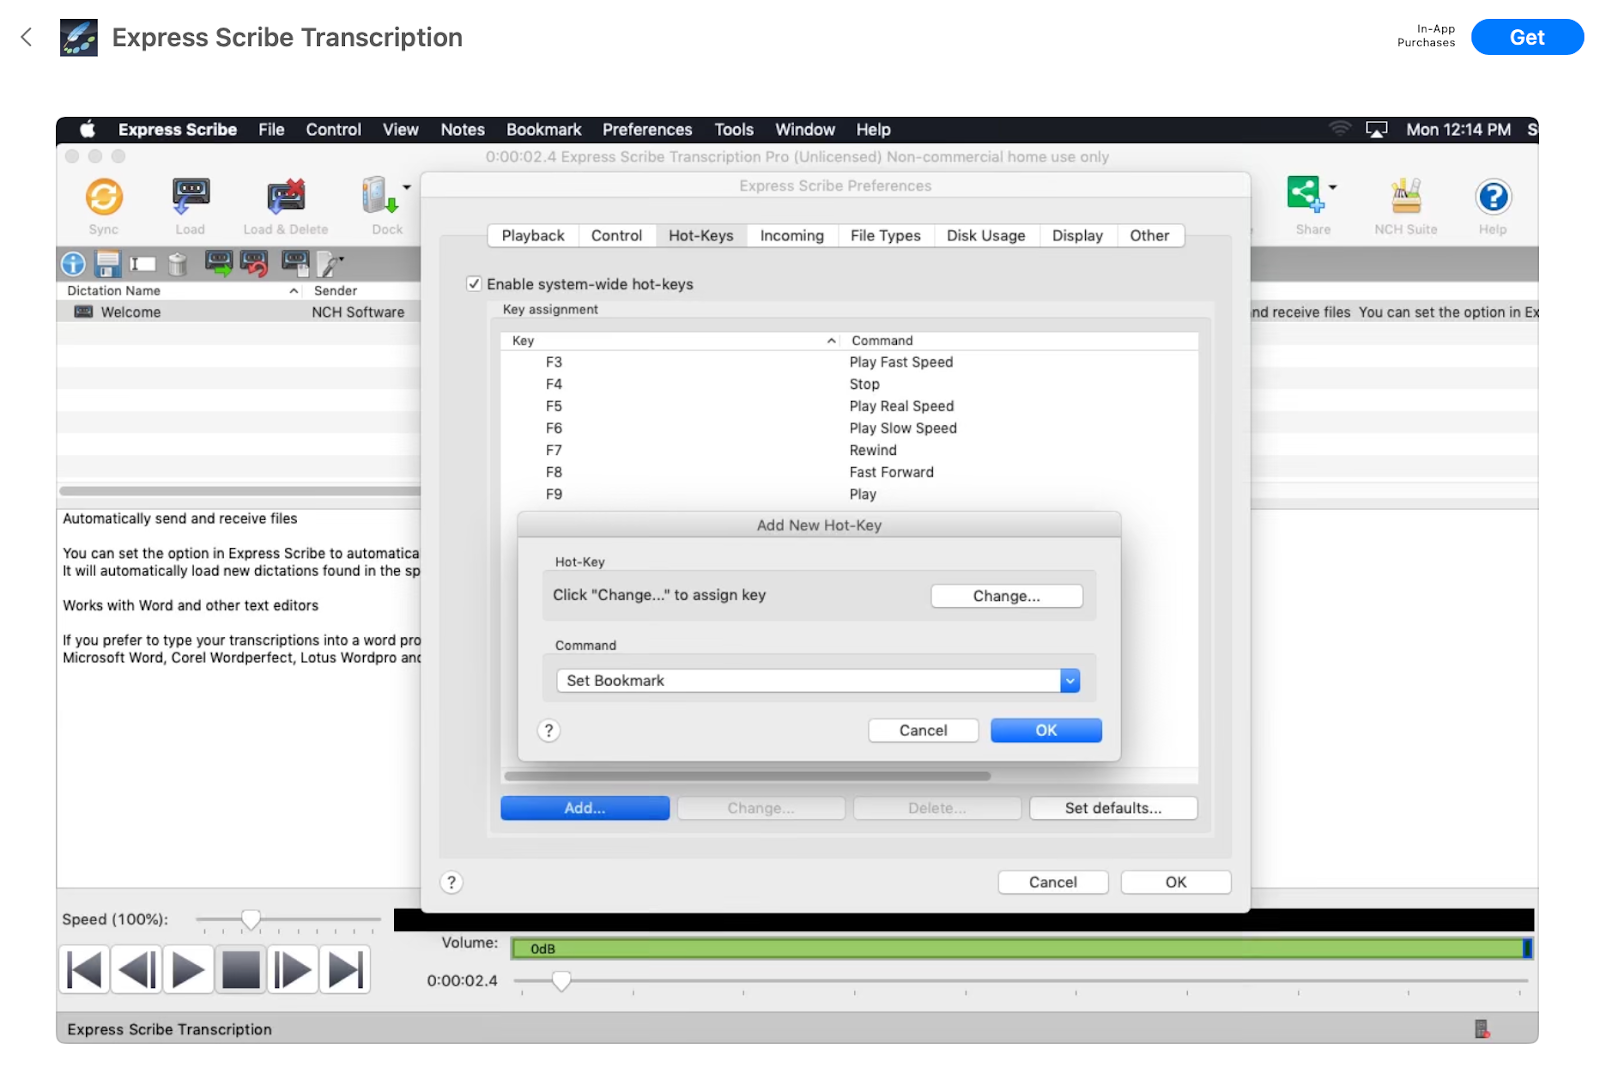Switch to the Control tab
This screenshot has height=1068, width=1600.
(x=616, y=236)
